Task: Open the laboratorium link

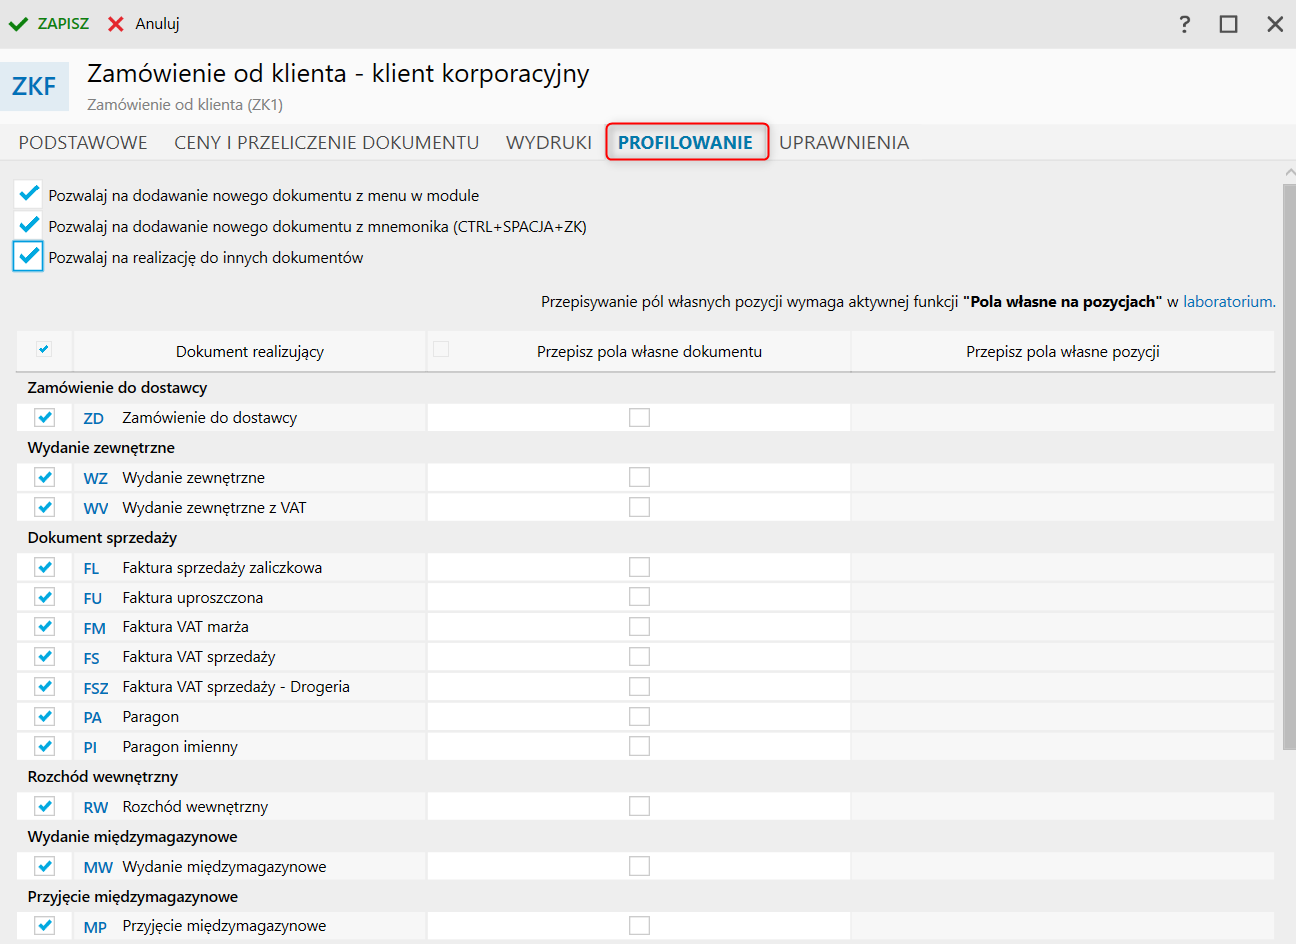Action: click(x=1229, y=302)
